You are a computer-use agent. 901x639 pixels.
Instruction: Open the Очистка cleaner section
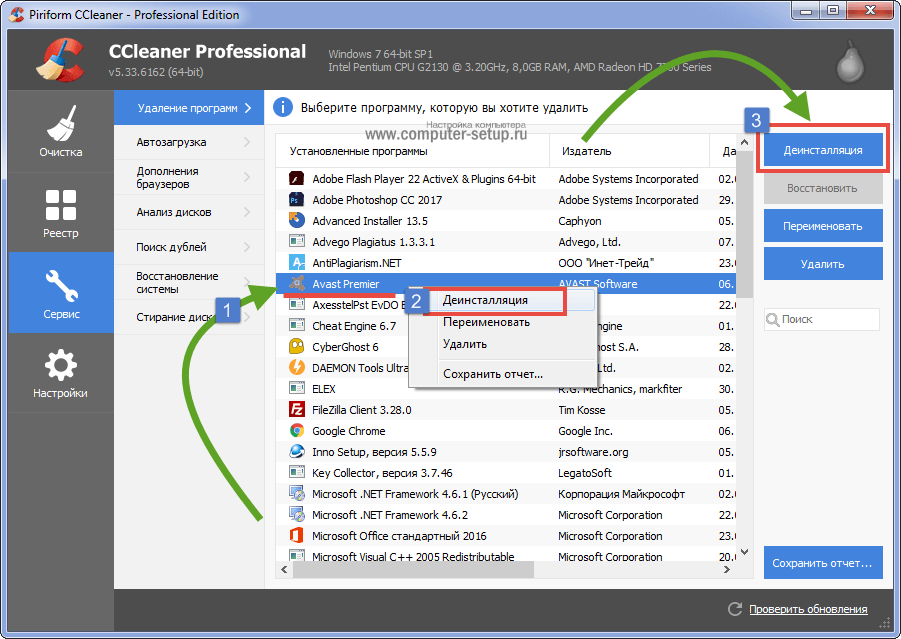[x=61, y=132]
